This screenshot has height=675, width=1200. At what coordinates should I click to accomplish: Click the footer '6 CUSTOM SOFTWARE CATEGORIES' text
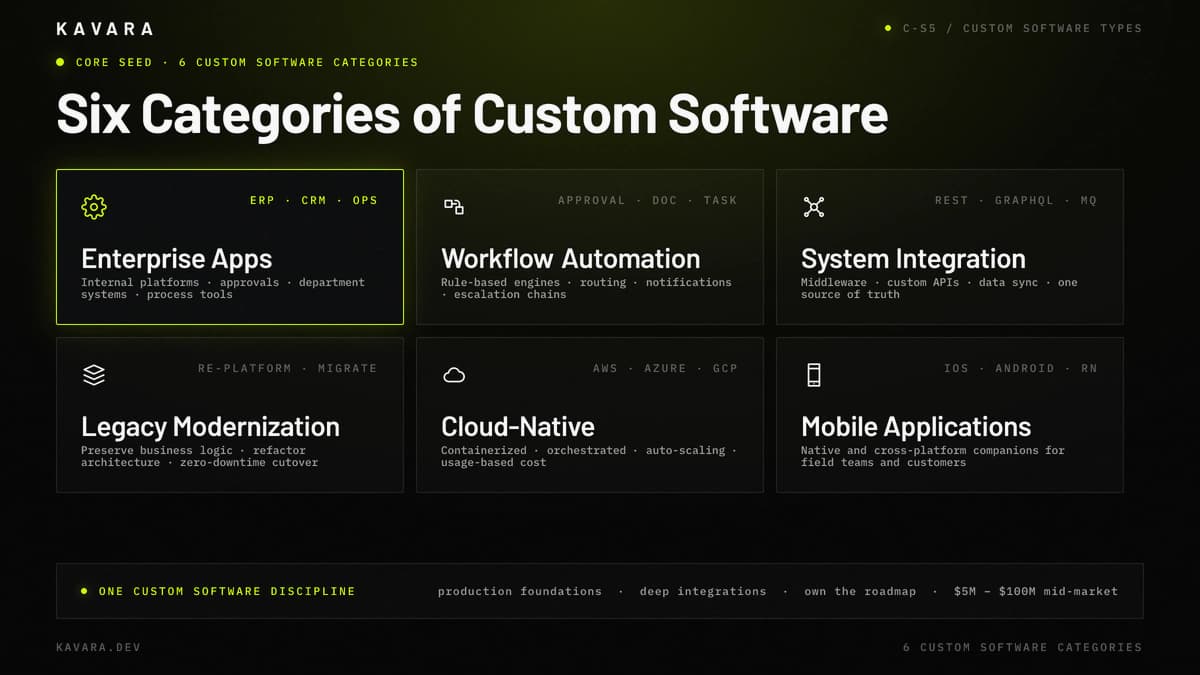pyautogui.click(x=1022, y=647)
